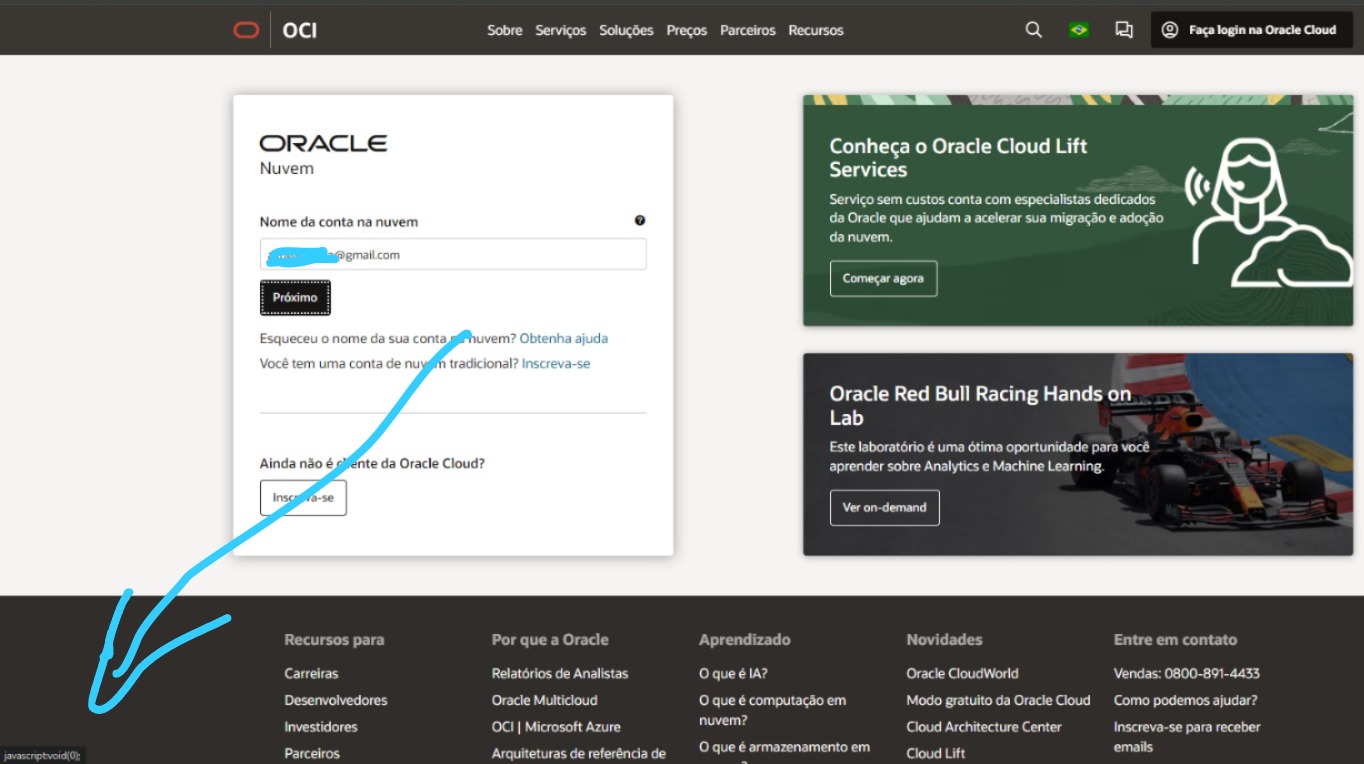Viewport: 1364px width, 764px height.
Task: Click the Por que a Oracle heading
Action: (550, 639)
